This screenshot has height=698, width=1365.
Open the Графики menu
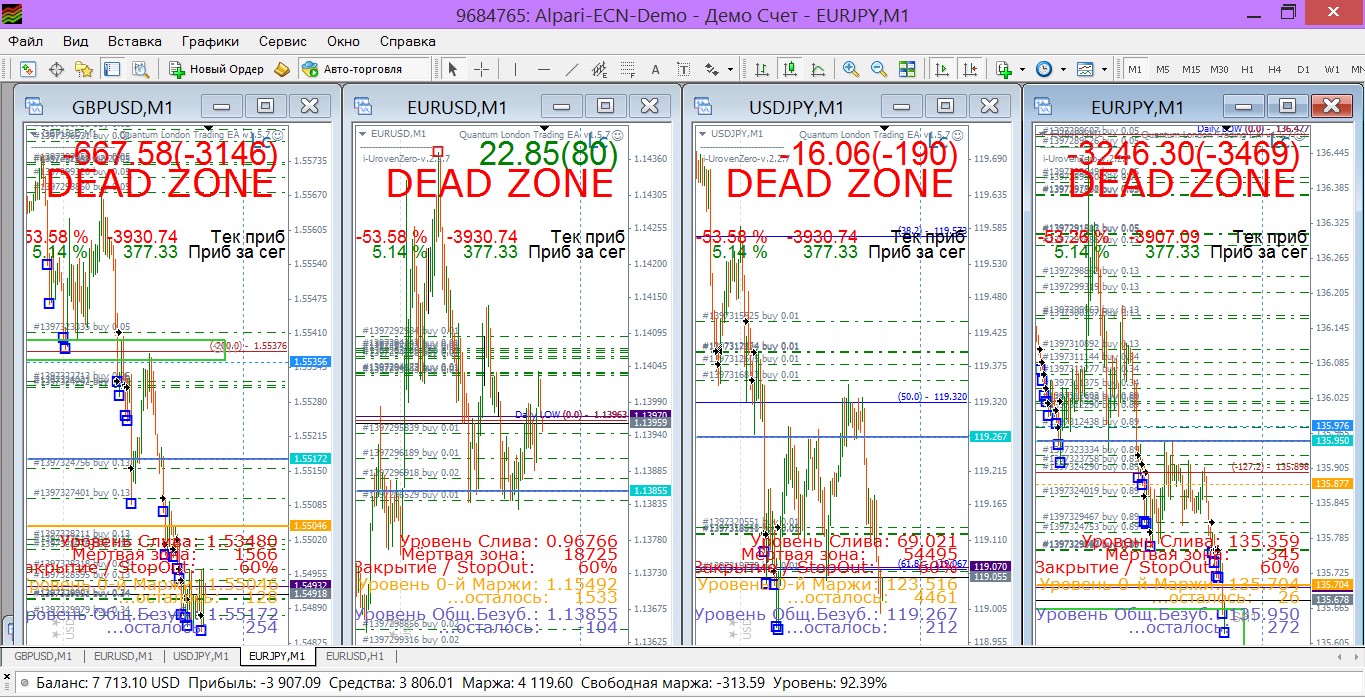click(x=210, y=41)
